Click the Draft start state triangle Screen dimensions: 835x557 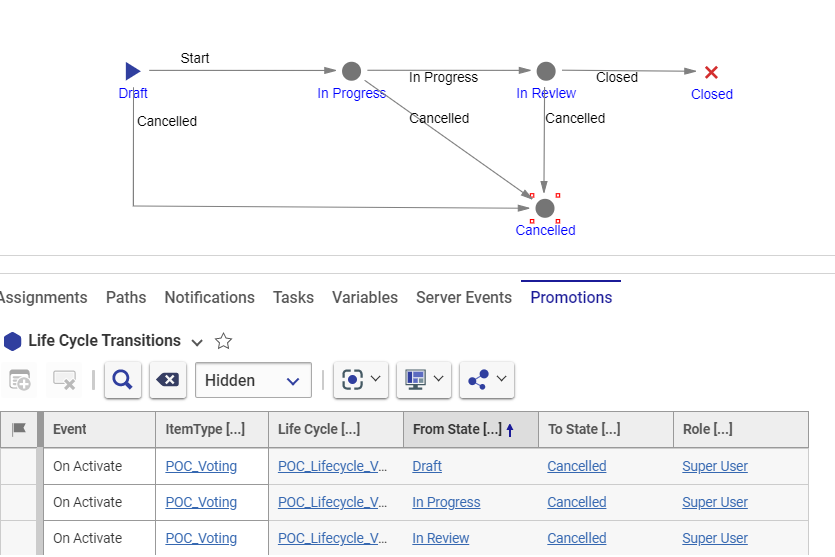pos(133,71)
